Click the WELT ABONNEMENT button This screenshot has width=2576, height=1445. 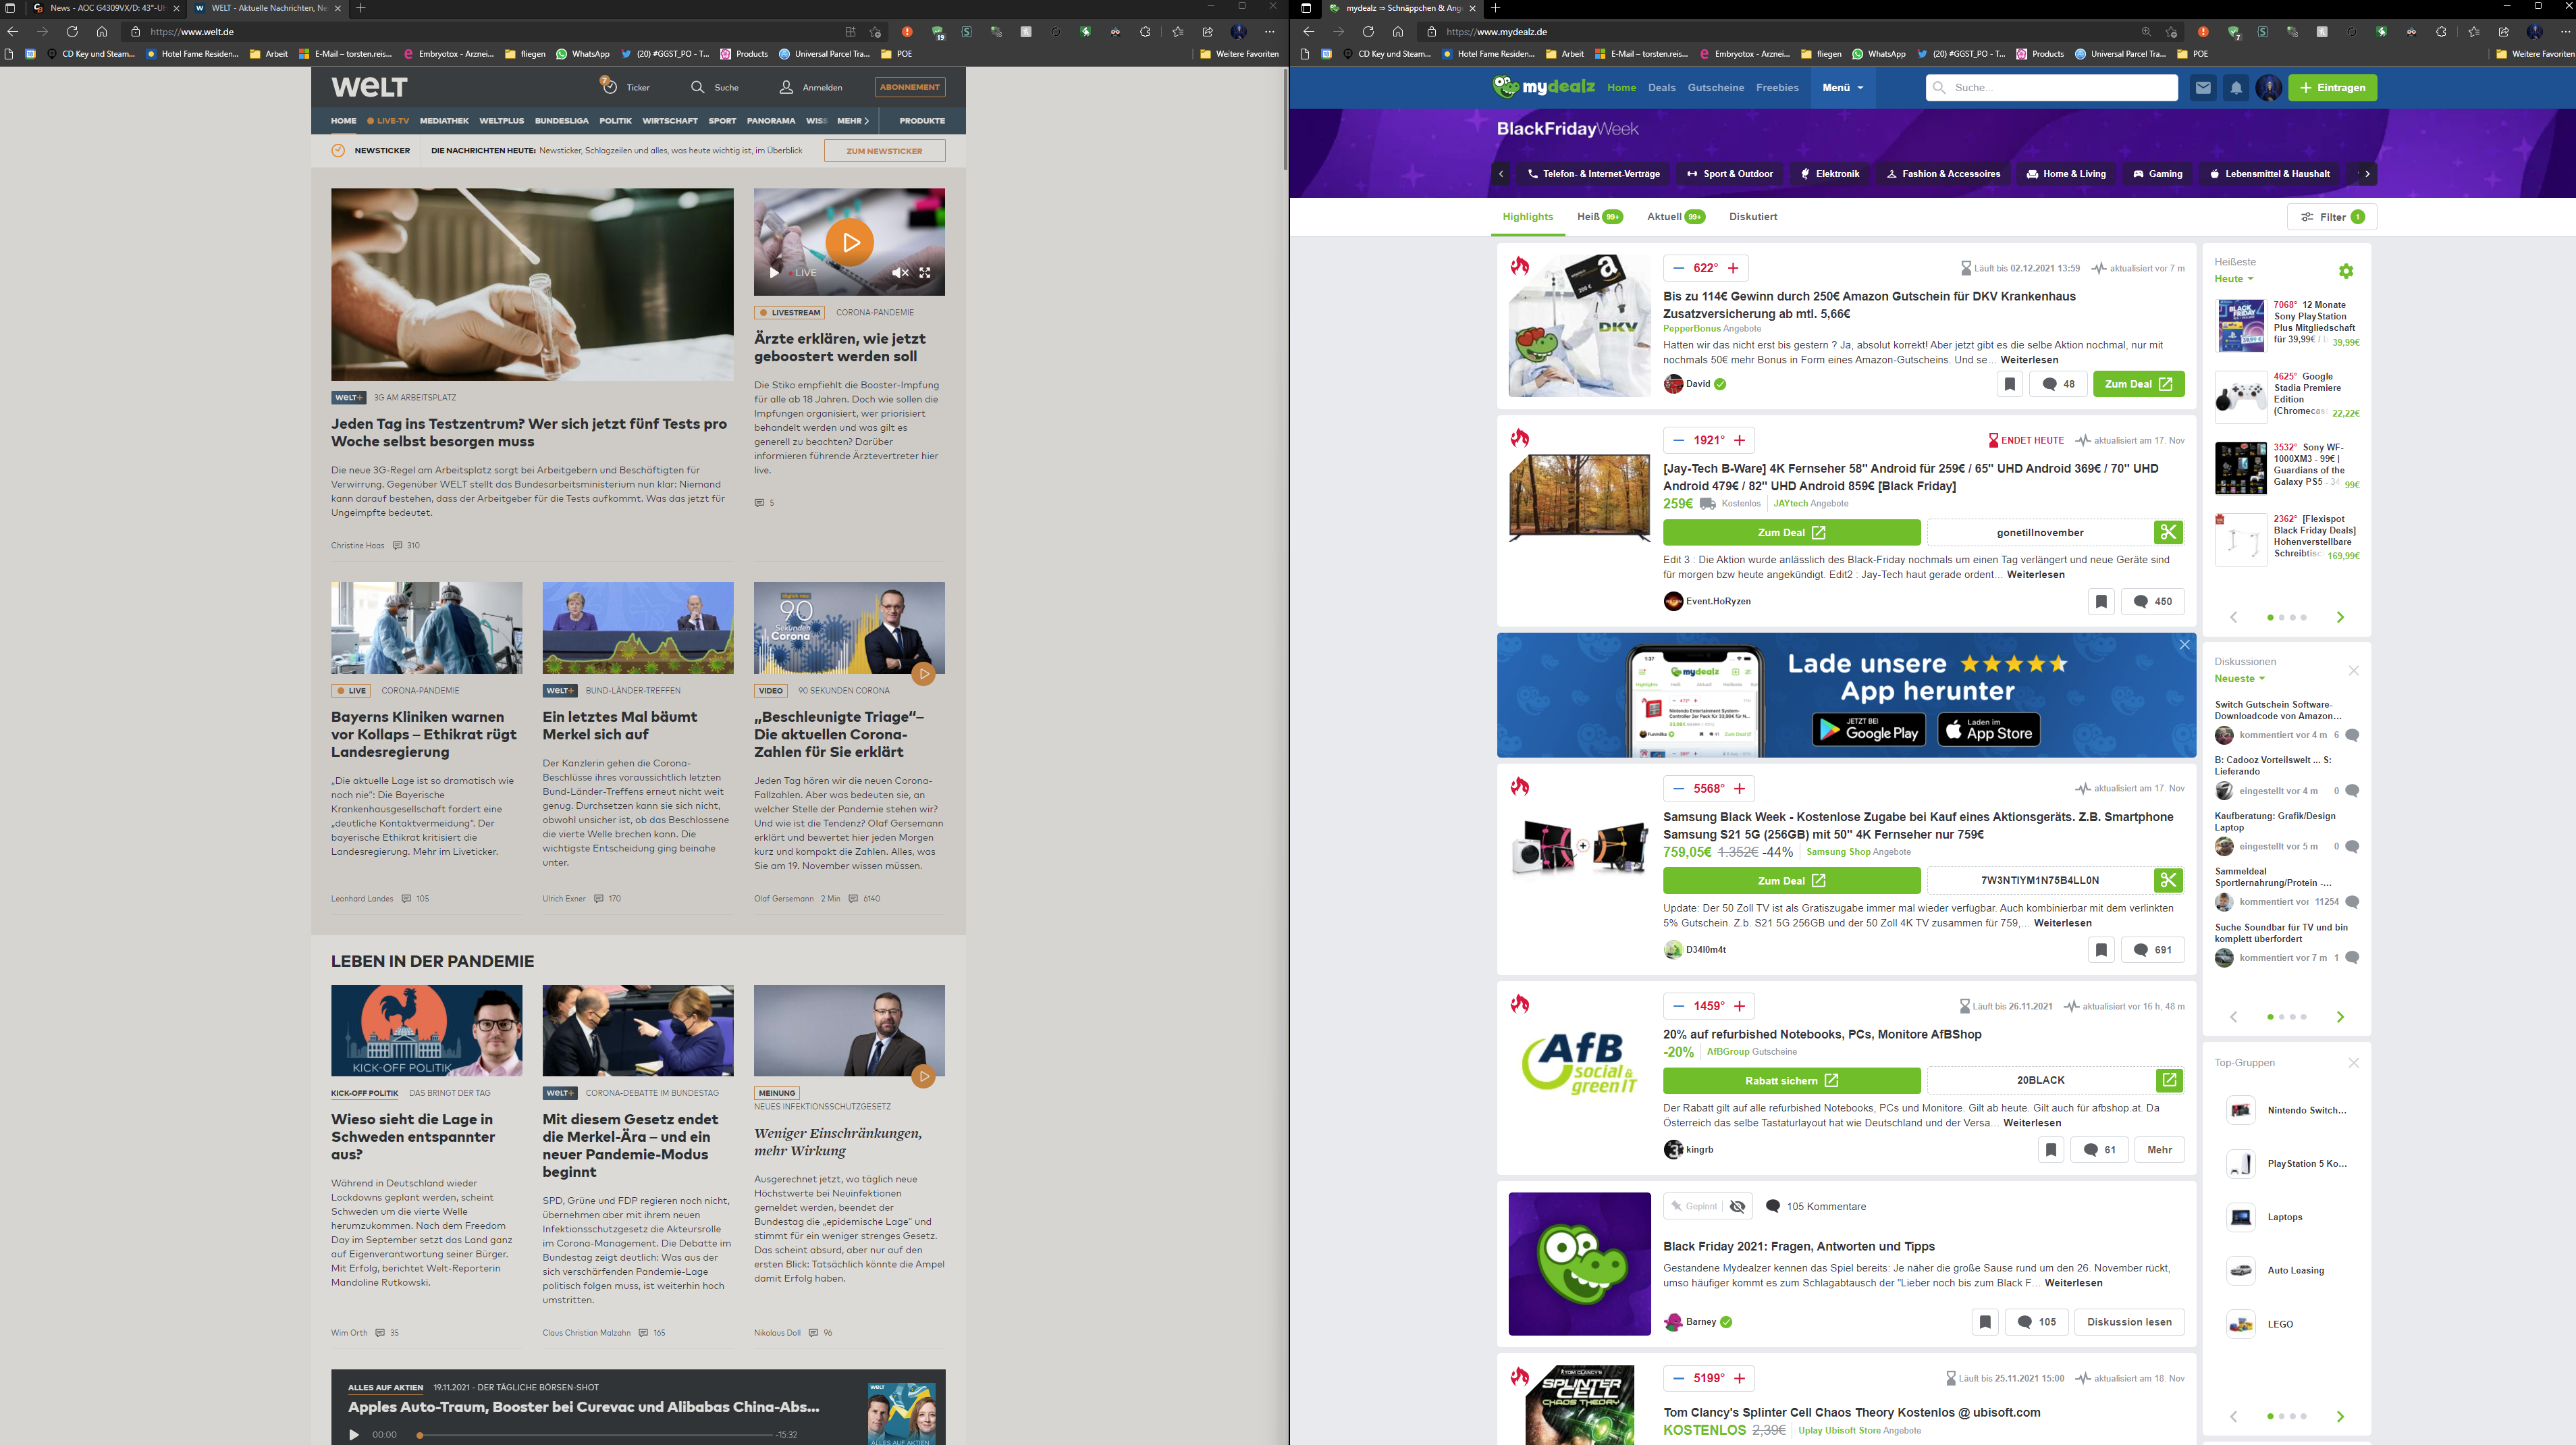pyautogui.click(x=909, y=87)
